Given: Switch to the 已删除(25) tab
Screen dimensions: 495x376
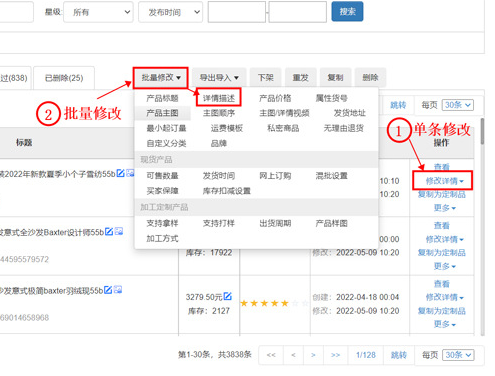Looking at the screenshot, I should coord(64,78).
